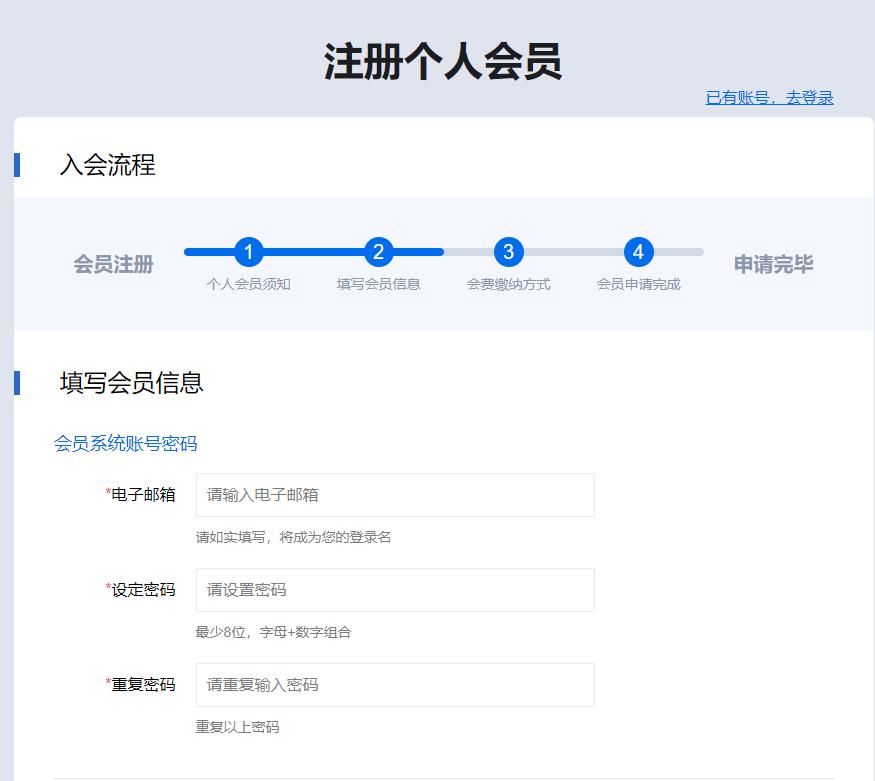Focus the 设定密码 input field
The image size is (875, 781).
coord(395,590)
